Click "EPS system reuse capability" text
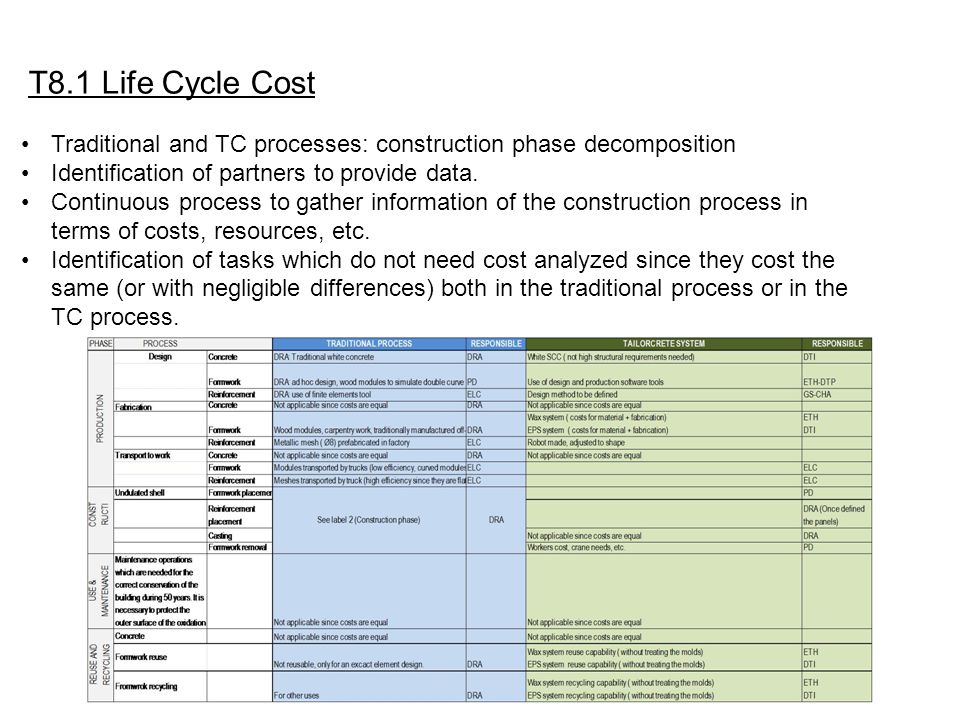 (616, 664)
